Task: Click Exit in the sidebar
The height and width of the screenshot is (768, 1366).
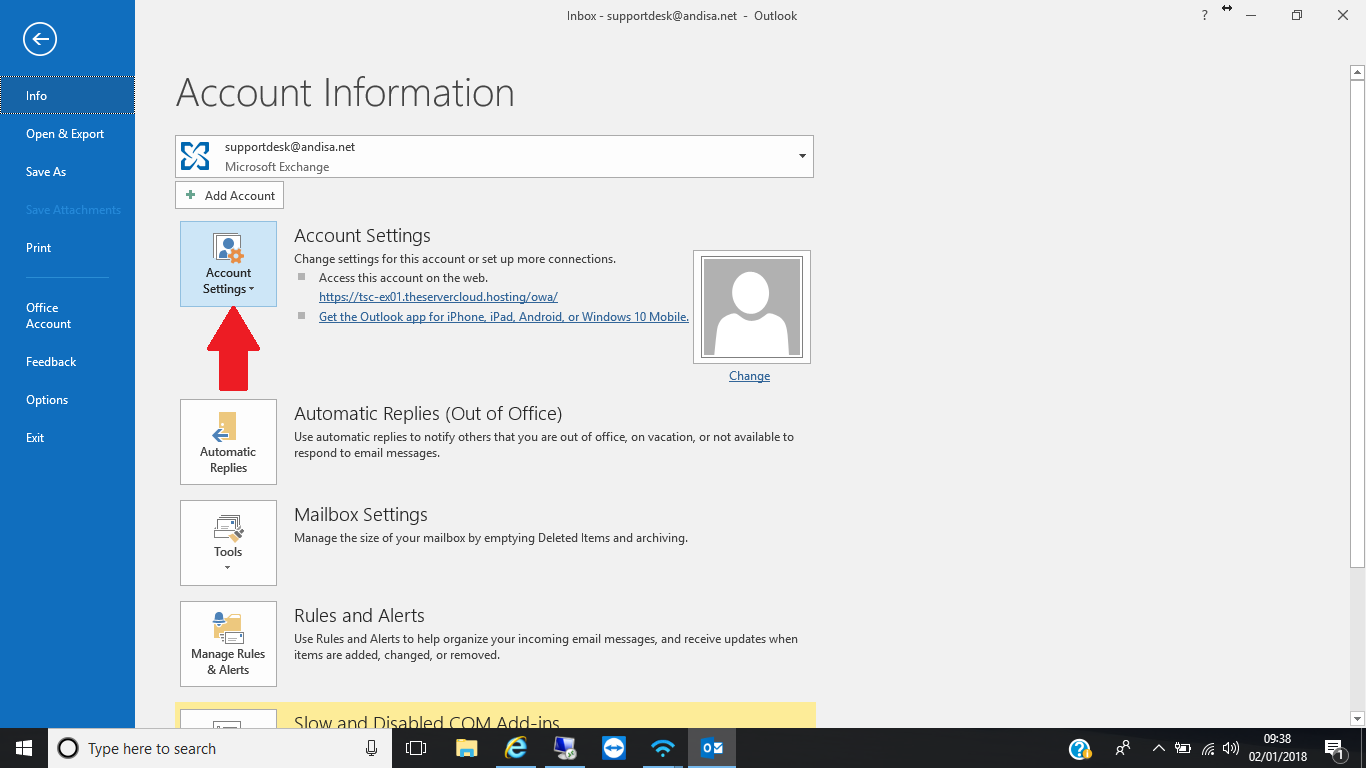Action: (x=67, y=438)
